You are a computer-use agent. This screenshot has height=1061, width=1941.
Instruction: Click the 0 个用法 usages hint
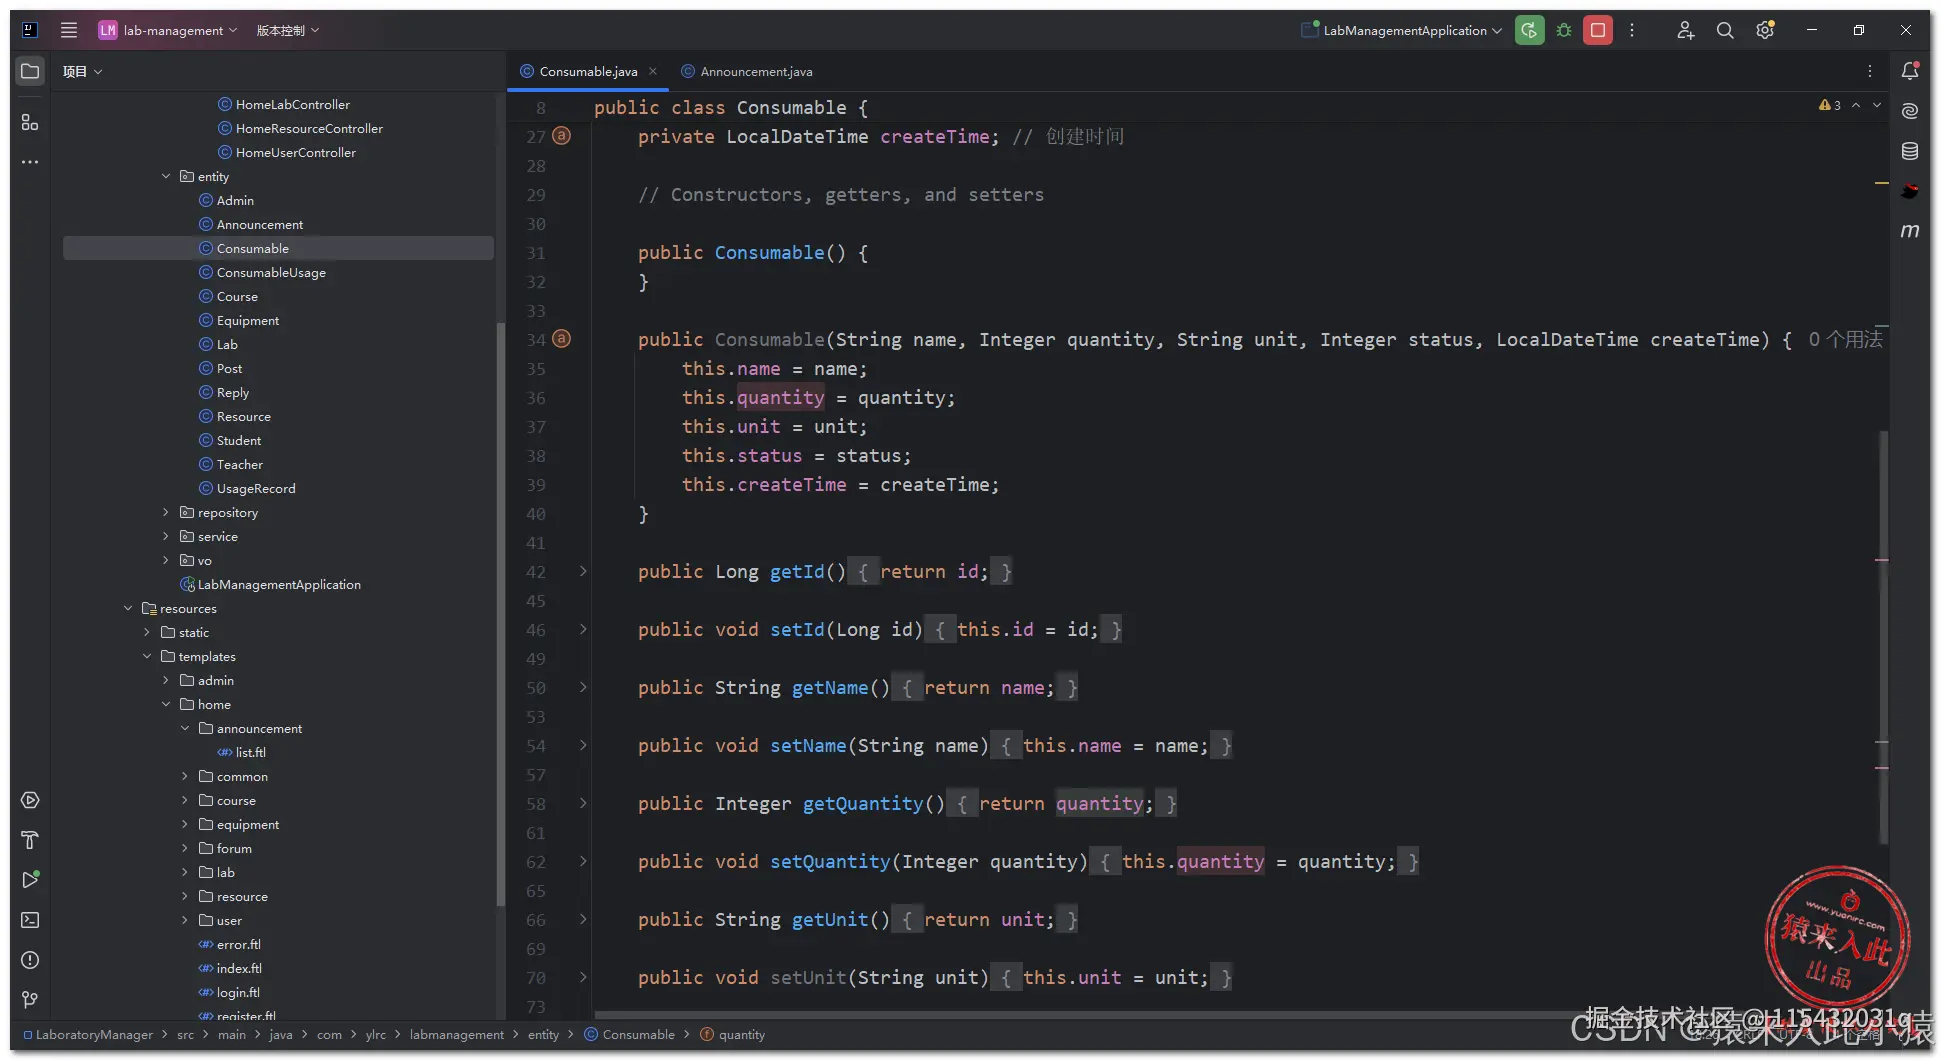1845,339
